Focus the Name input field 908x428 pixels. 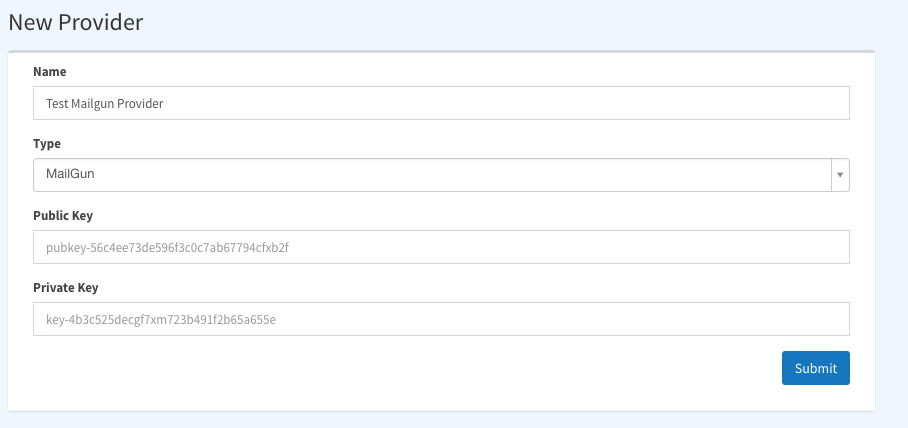click(x=441, y=103)
